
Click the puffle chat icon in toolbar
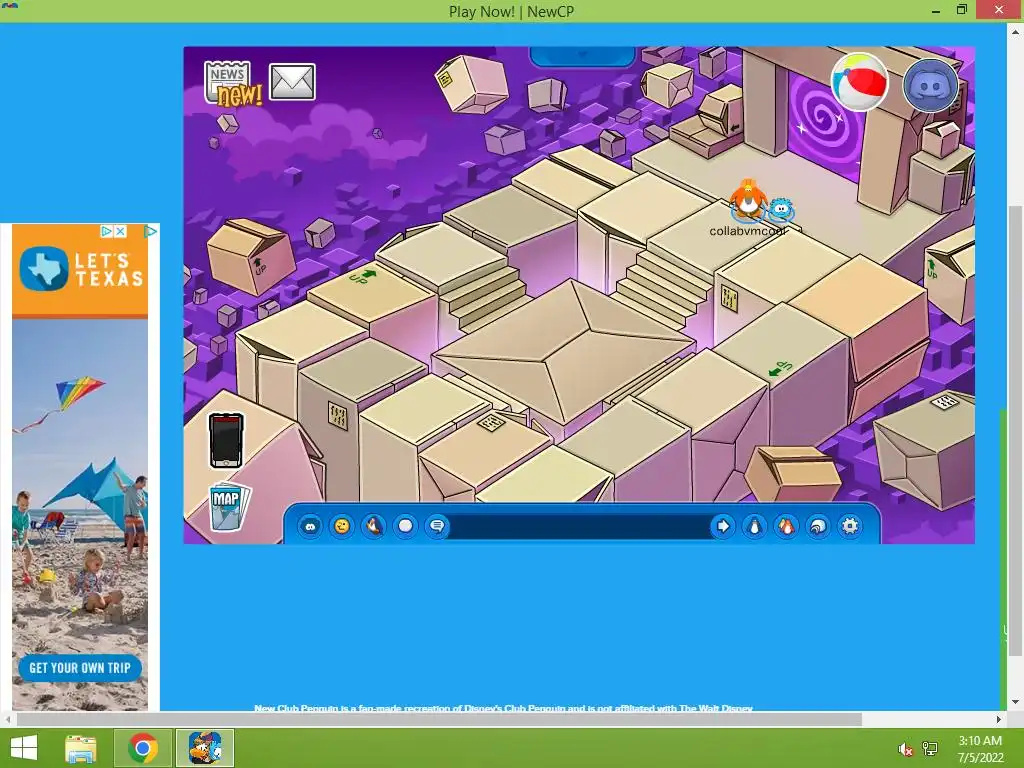310,526
